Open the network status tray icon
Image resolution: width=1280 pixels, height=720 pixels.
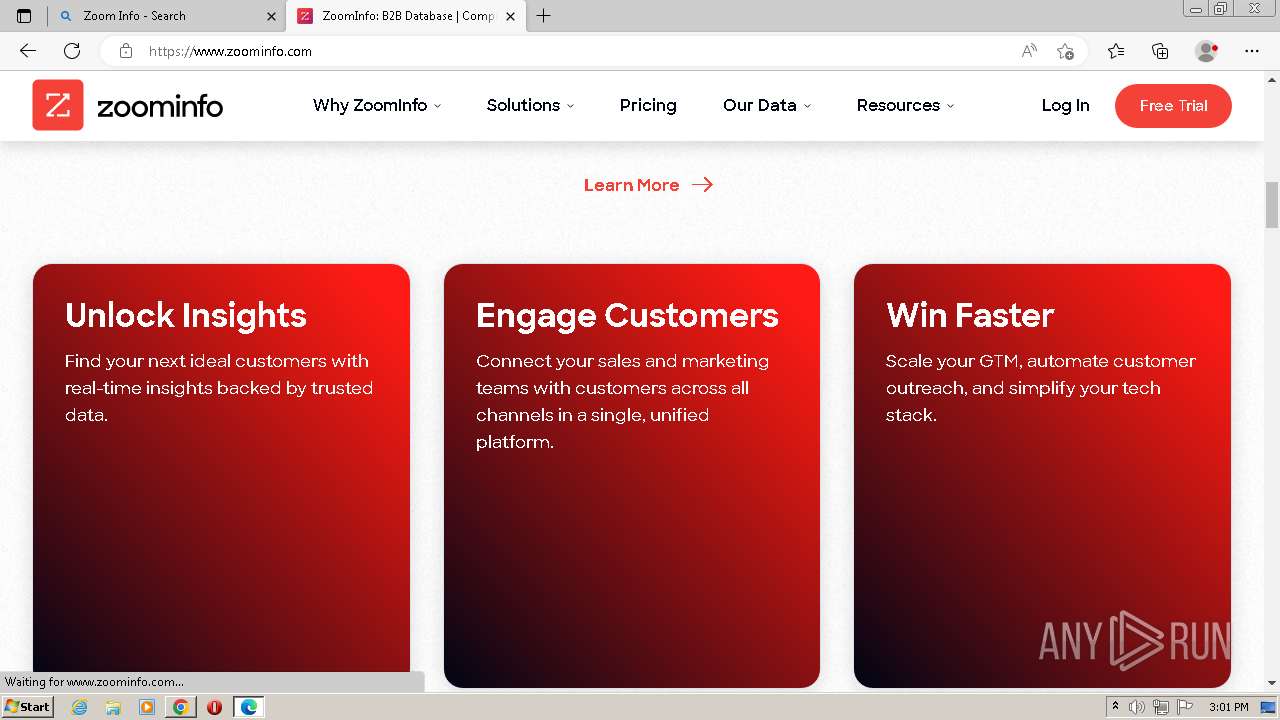coord(1161,707)
